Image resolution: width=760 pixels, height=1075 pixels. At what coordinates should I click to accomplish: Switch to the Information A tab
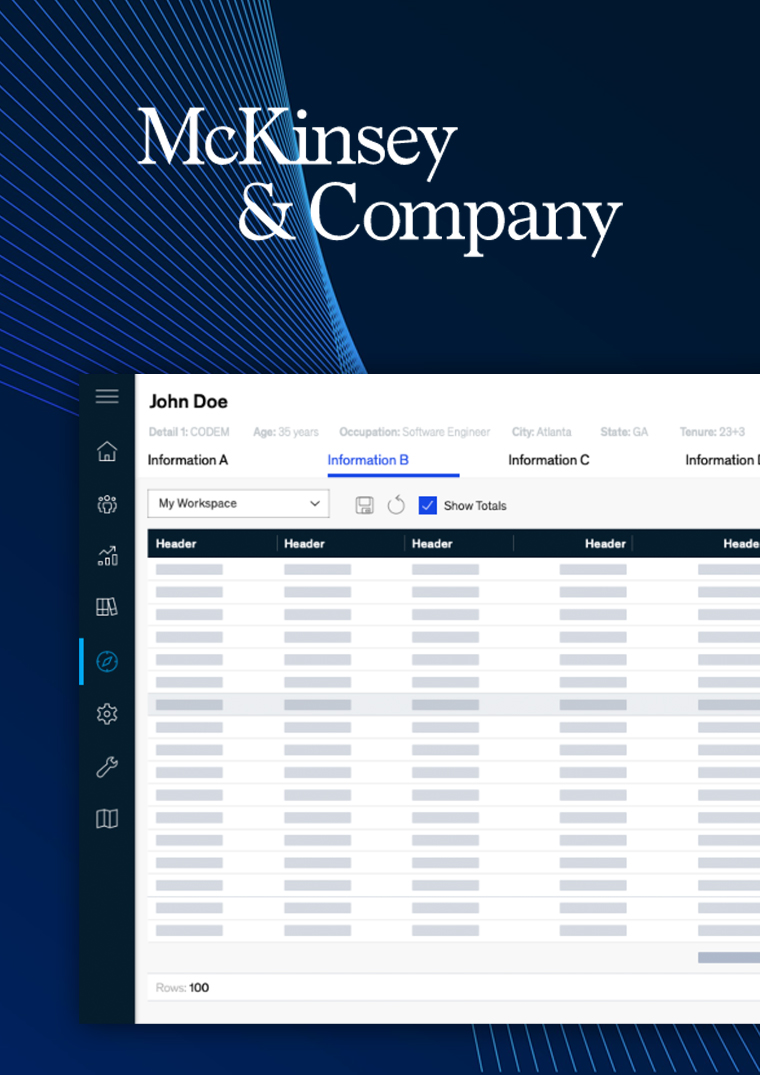[x=188, y=460]
